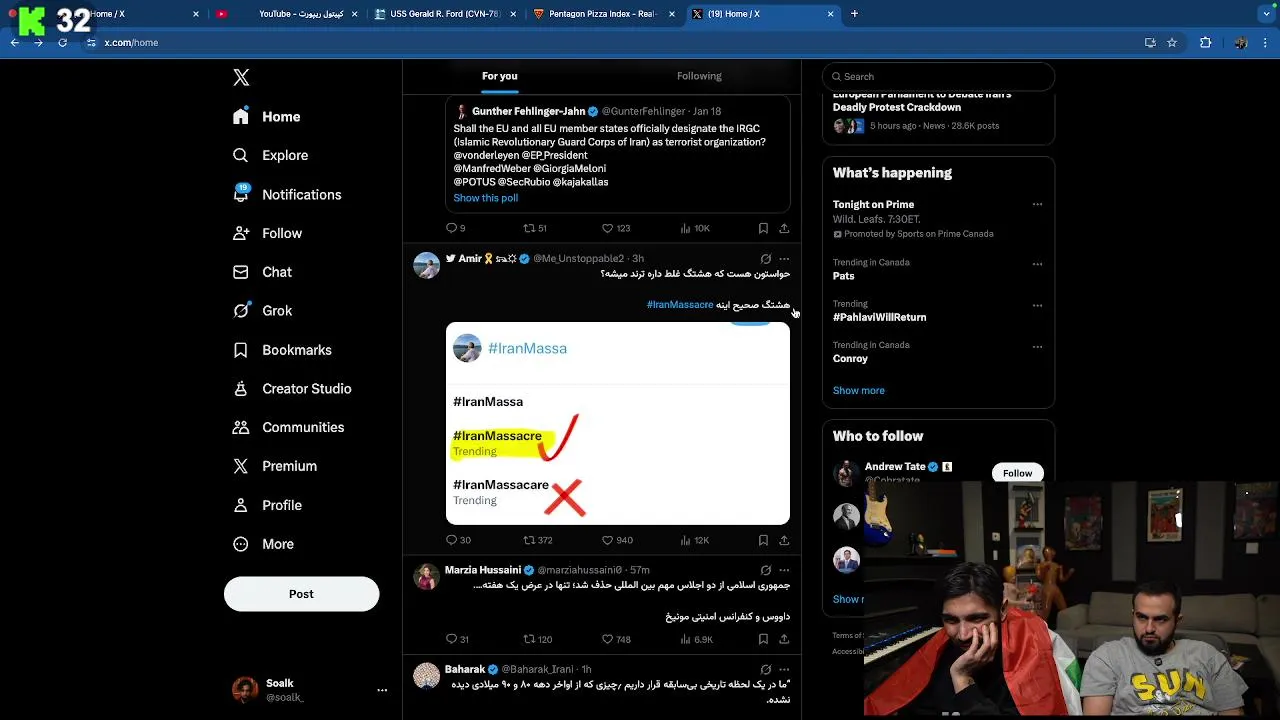Open Amir's profile avatar
The image size is (1280, 720).
[x=427, y=265]
